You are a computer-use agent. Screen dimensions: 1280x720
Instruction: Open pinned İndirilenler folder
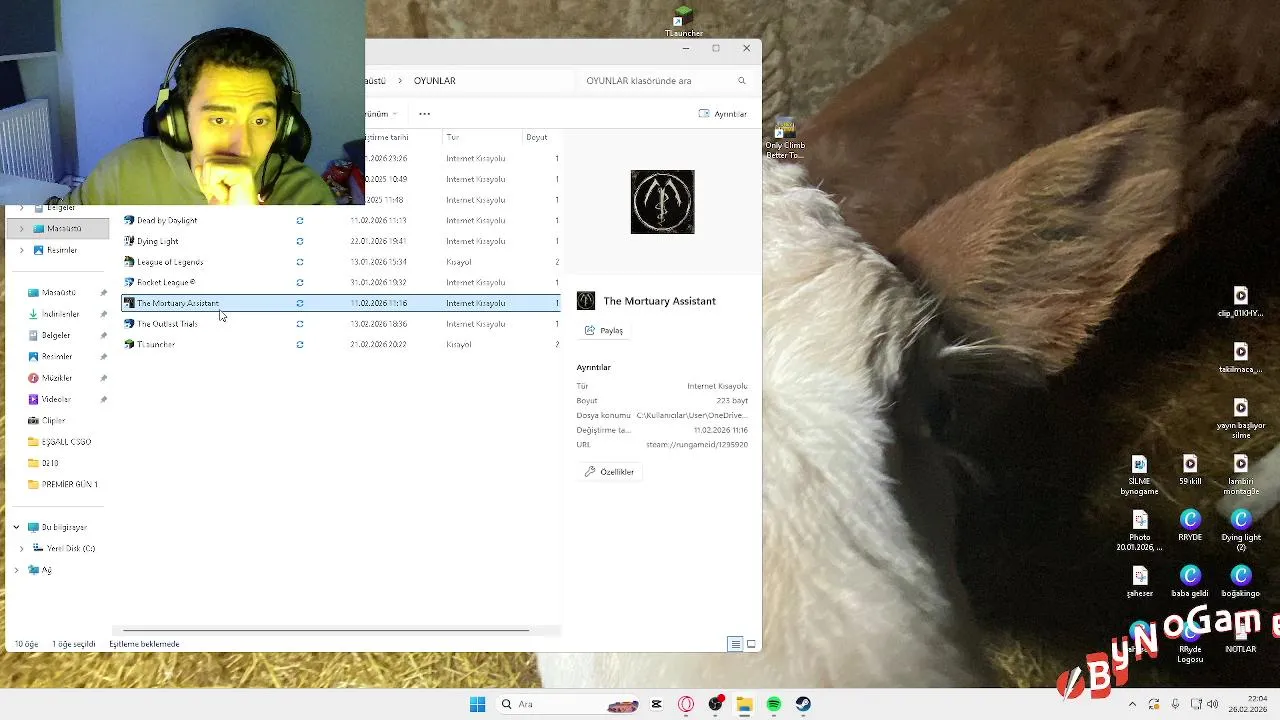tap(58, 314)
